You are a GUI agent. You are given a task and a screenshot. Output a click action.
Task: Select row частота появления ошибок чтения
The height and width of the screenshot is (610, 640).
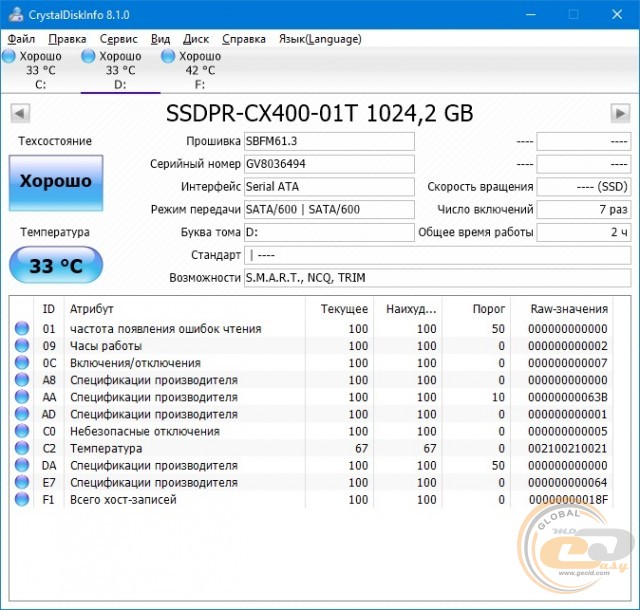point(311,328)
